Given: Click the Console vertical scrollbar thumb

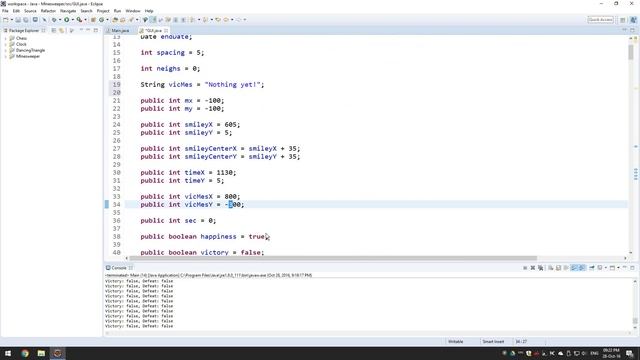Looking at the screenshot, I should click(x=635, y=321).
